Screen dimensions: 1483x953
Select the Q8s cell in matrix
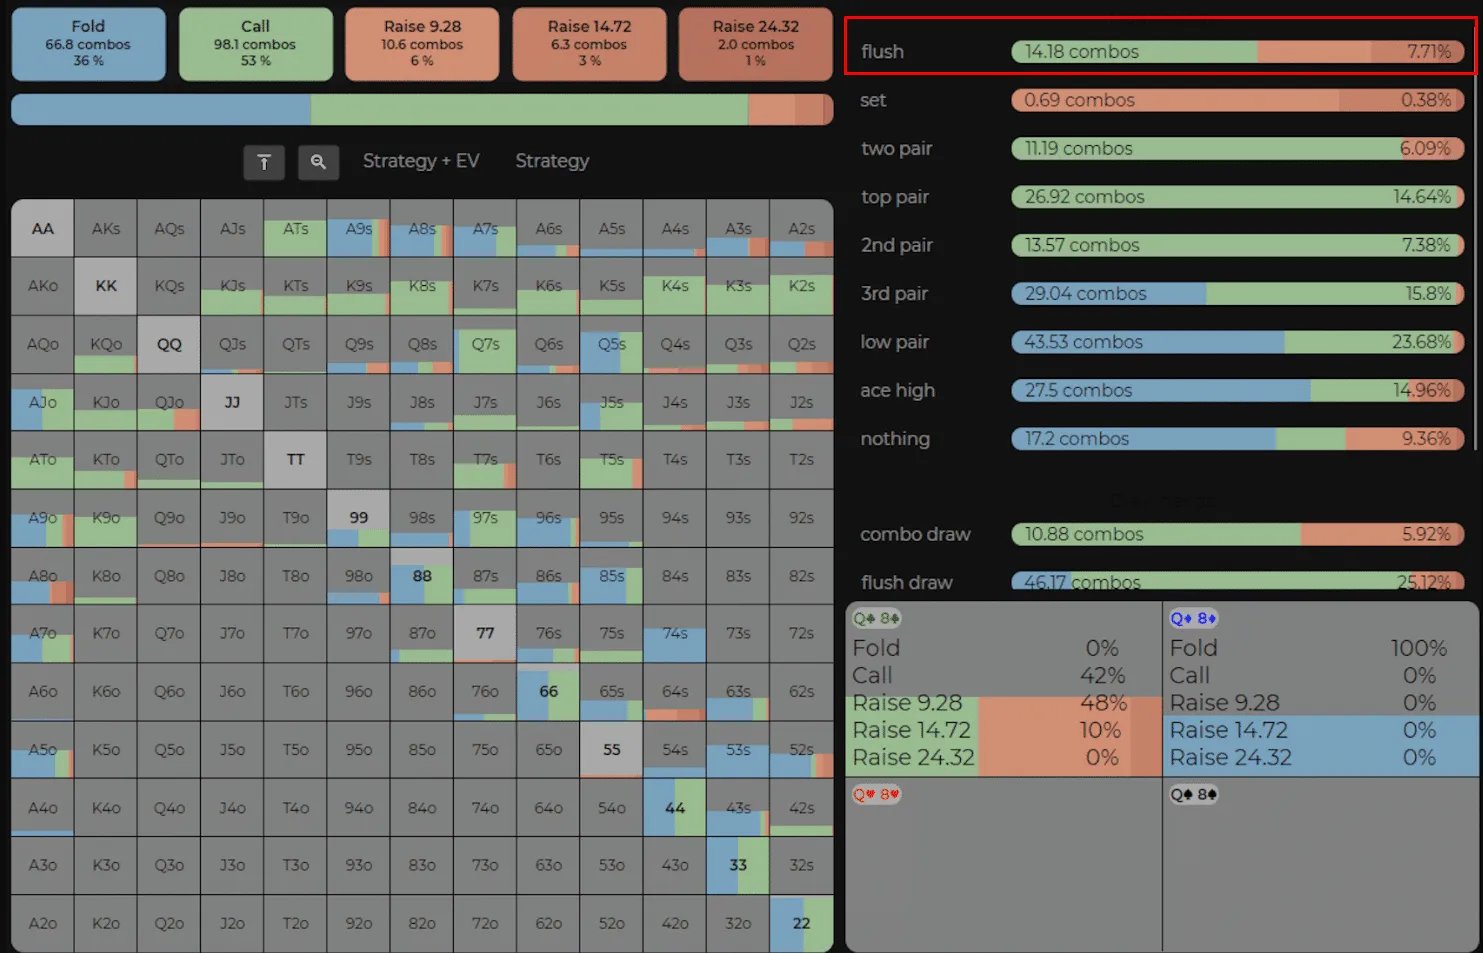pos(422,344)
